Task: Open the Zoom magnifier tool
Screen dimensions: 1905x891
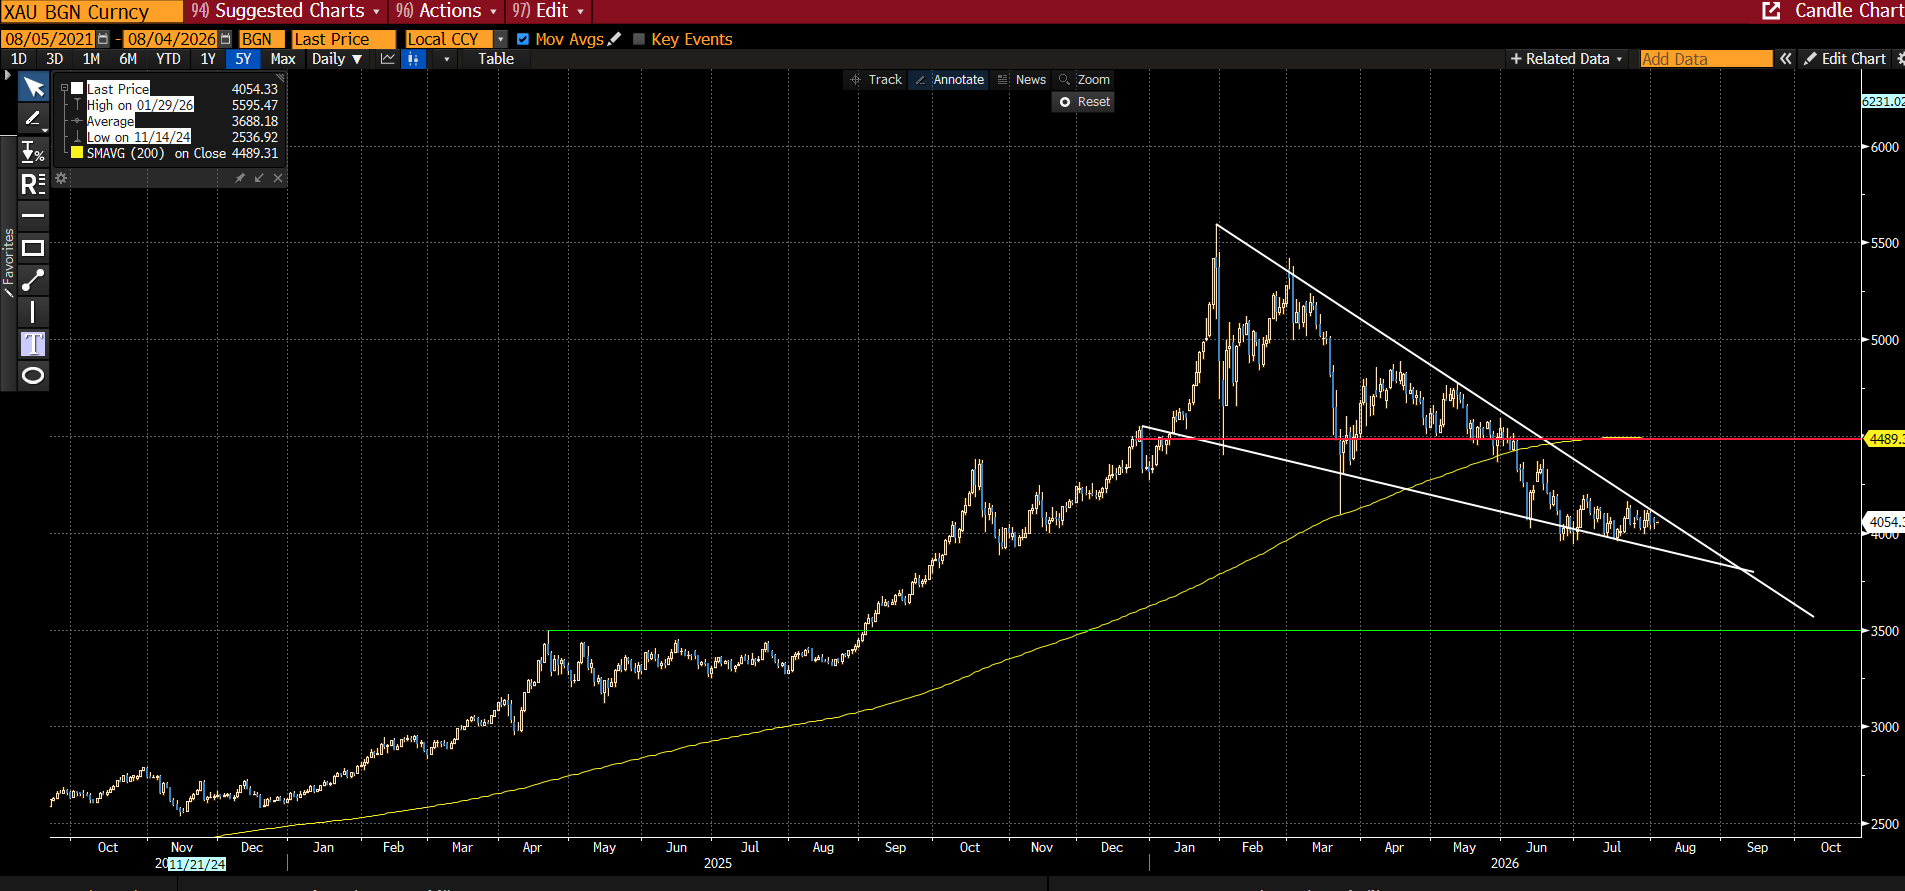Action: pyautogui.click(x=1084, y=80)
